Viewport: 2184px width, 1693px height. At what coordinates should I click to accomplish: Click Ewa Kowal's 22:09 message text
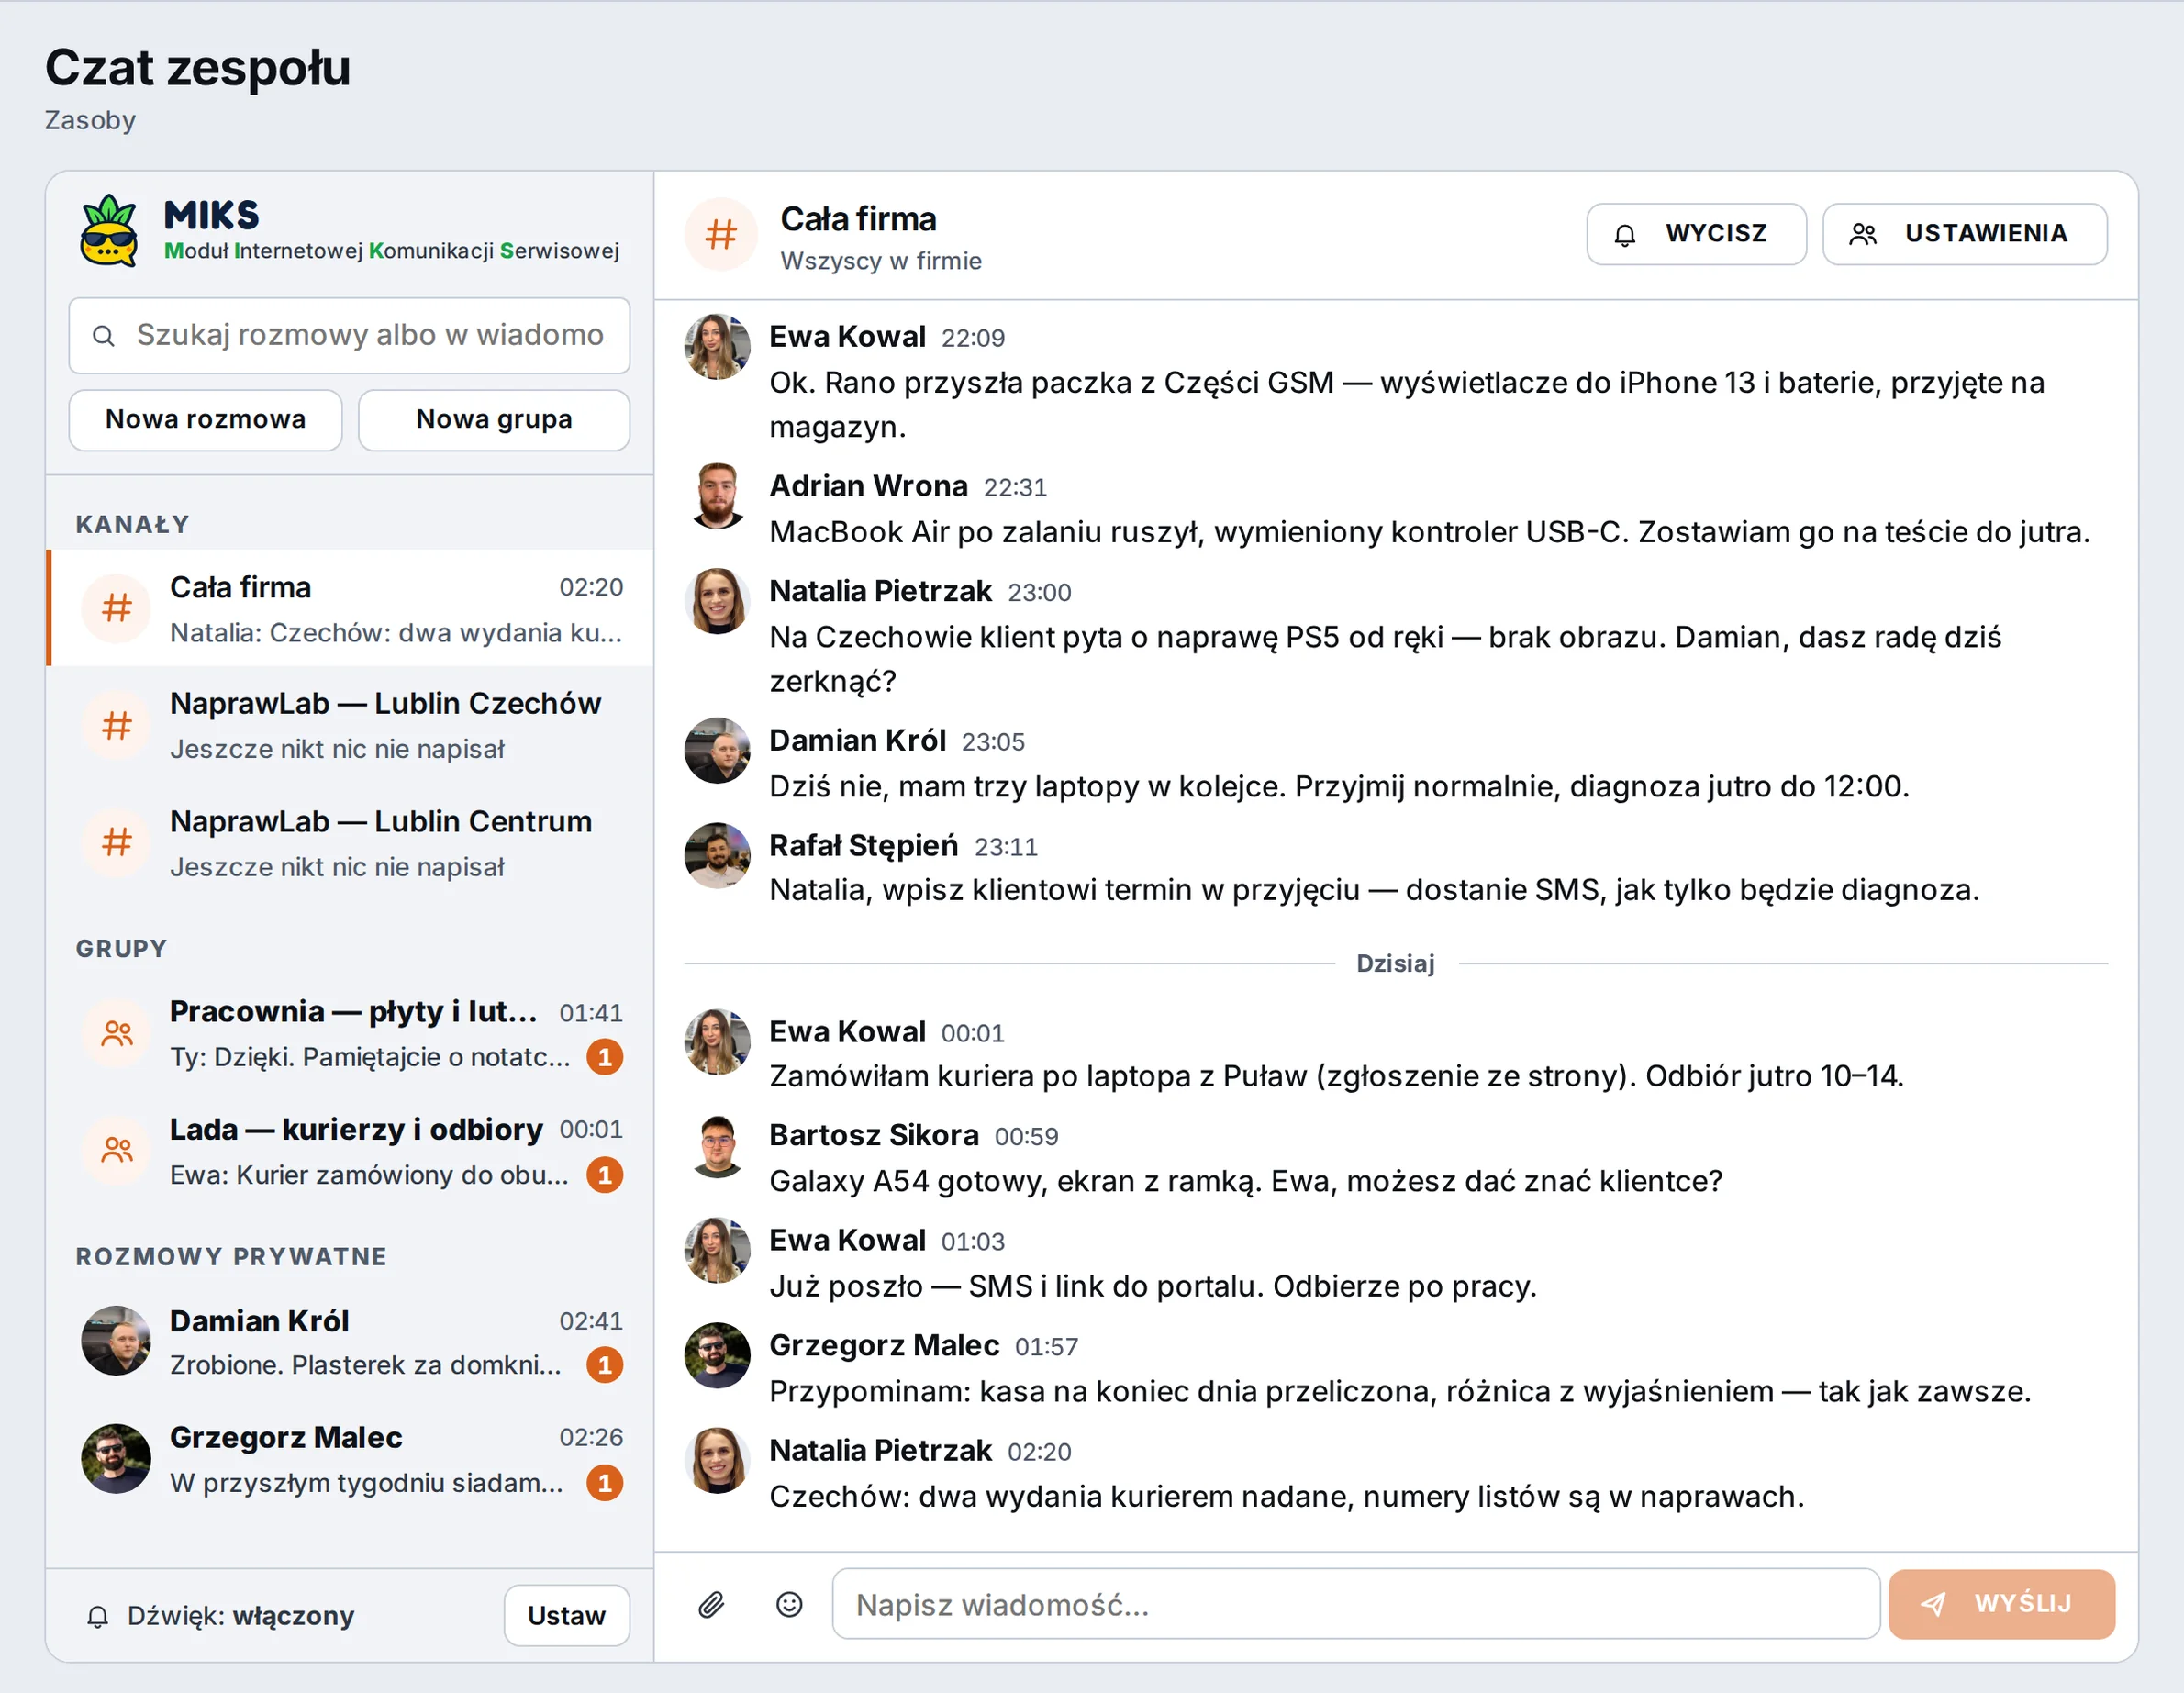[1406, 405]
